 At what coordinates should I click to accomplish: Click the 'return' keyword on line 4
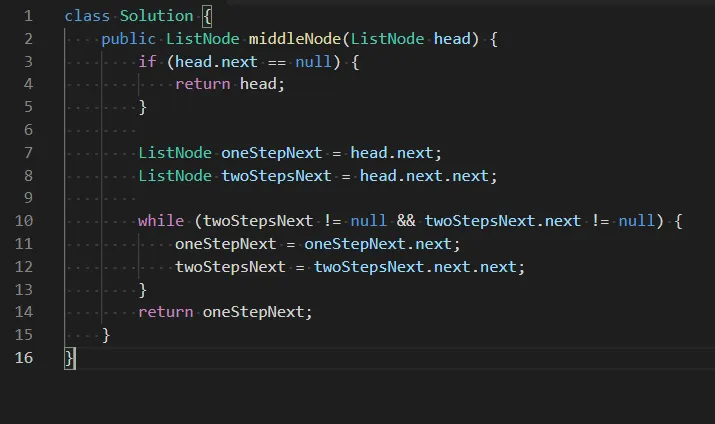point(203,84)
